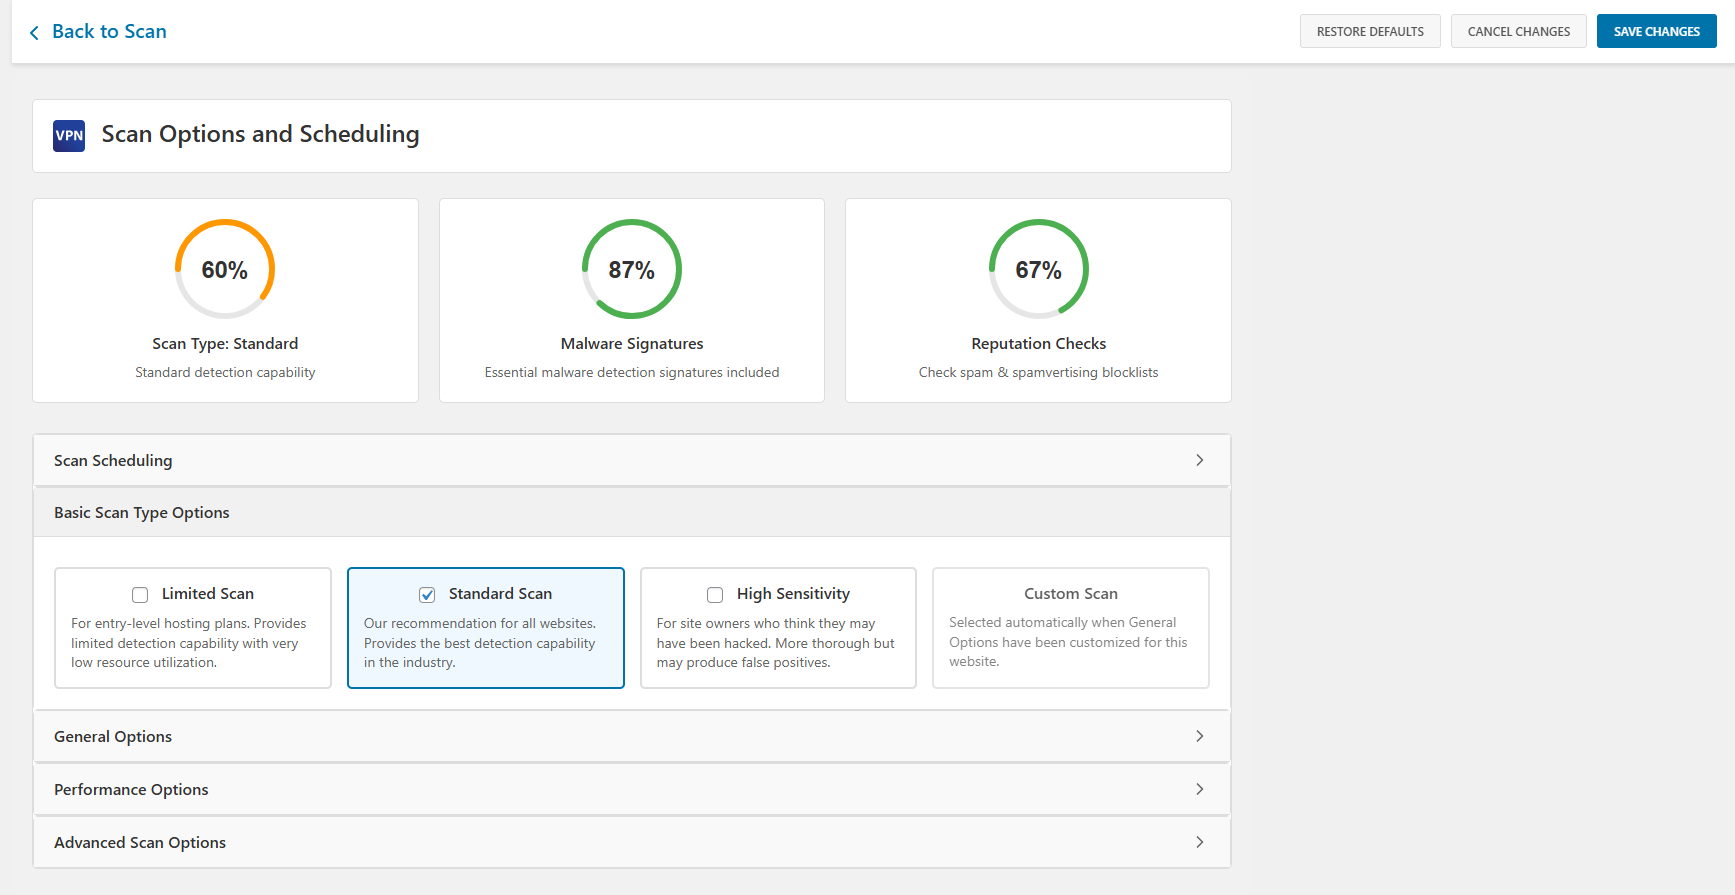The image size is (1735, 895).
Task: Click the 'Reputation Checks' card title
Action: pos(1039,344)
